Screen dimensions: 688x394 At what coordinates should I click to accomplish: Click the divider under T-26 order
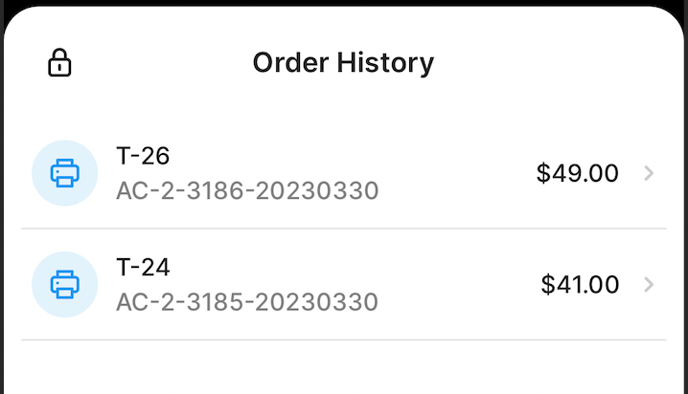344,228
